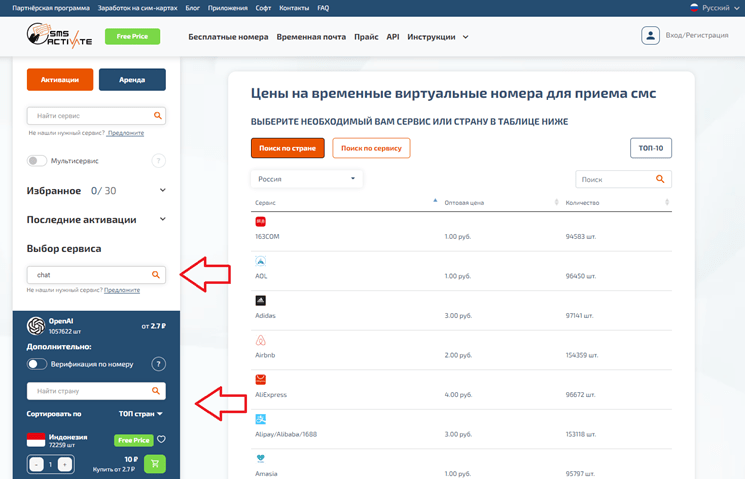745x480 pixels.
Task: Click Login/Registration link
Action: point(697,35)
